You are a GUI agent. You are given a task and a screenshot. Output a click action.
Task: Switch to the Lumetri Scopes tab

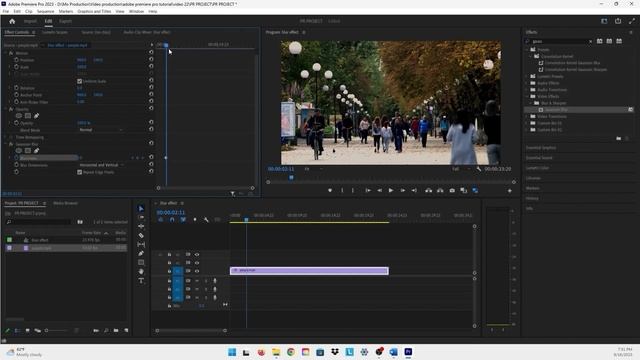pos(55,32)
